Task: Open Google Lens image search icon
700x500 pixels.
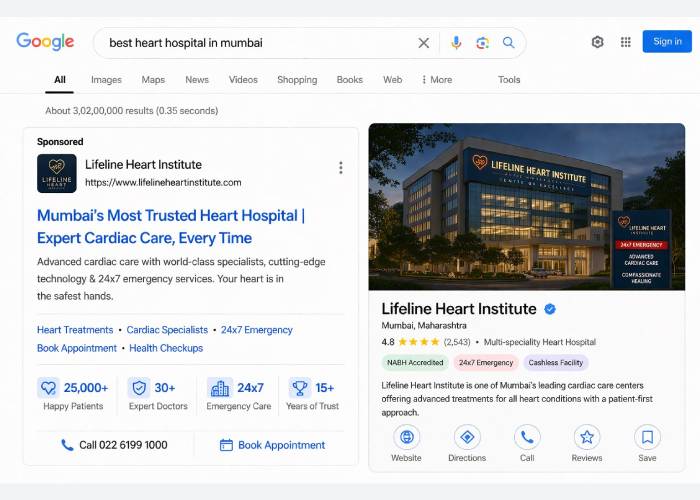Action: 482,43
